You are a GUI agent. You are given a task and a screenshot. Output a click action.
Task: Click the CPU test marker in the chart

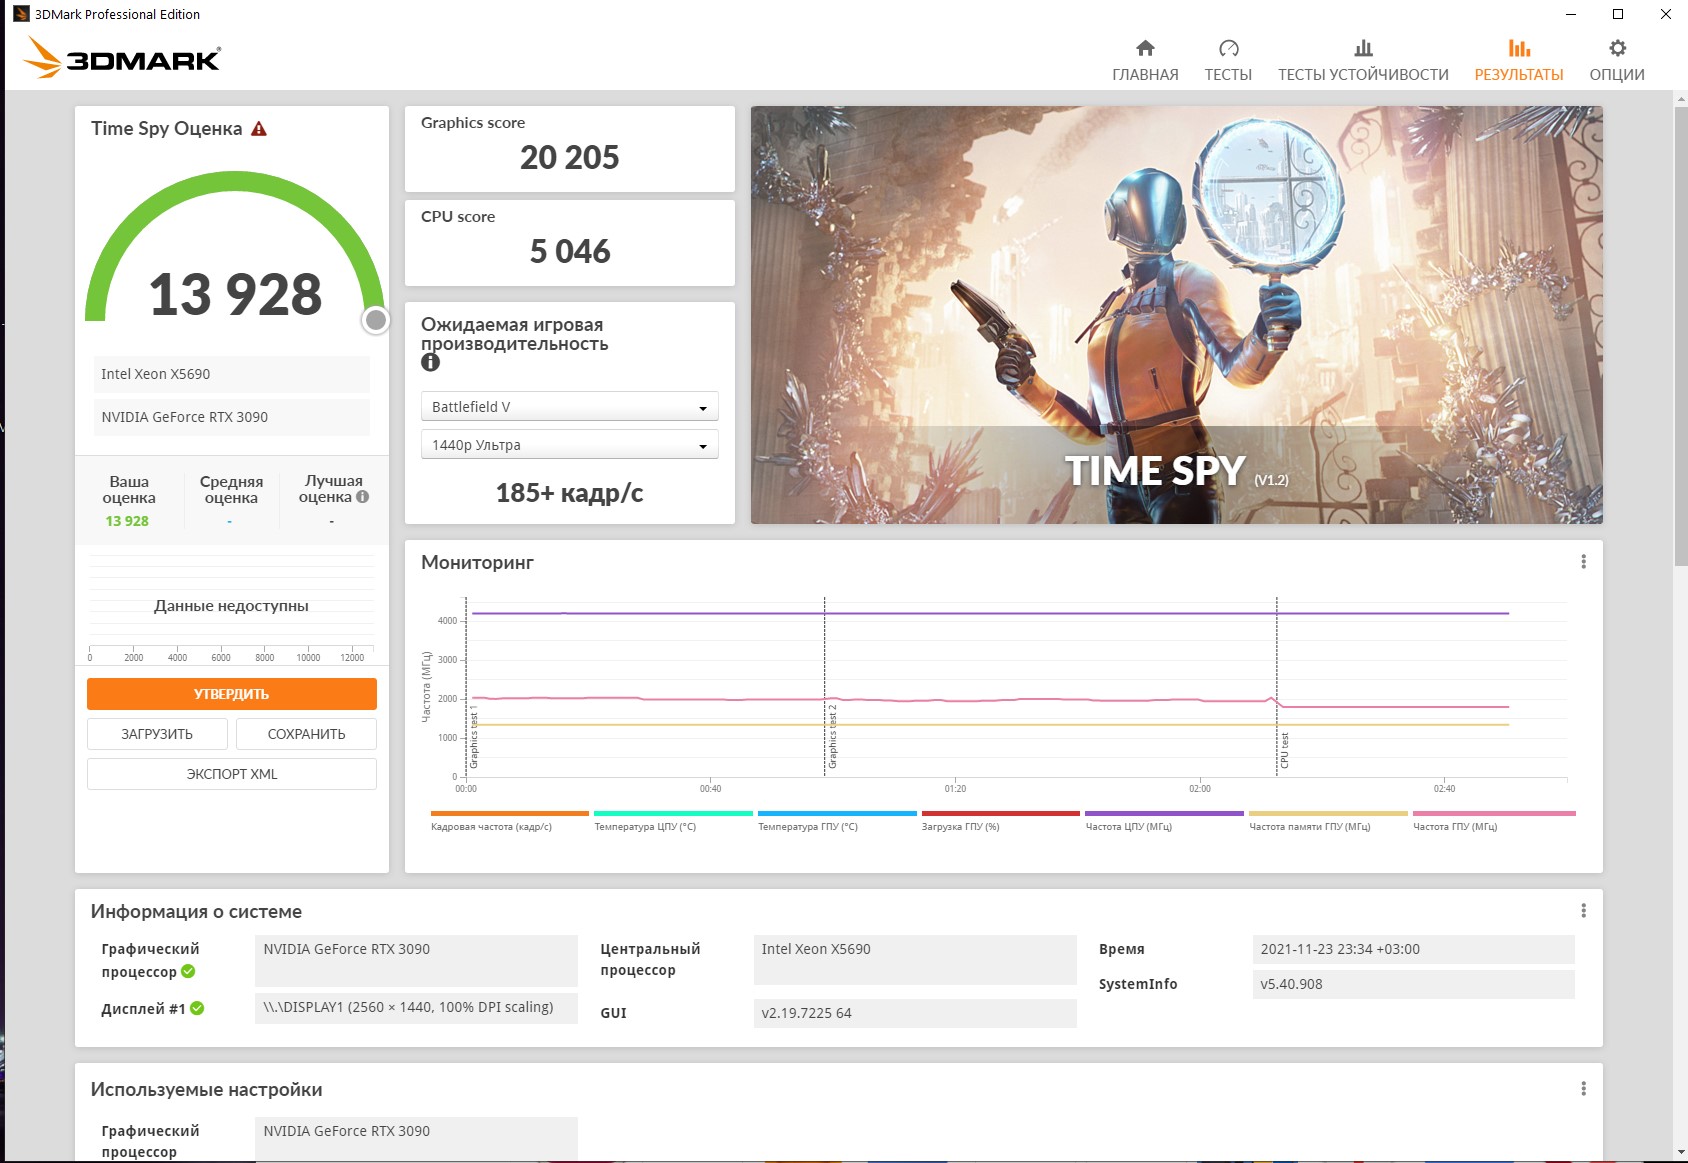[x=1284, y=750]
